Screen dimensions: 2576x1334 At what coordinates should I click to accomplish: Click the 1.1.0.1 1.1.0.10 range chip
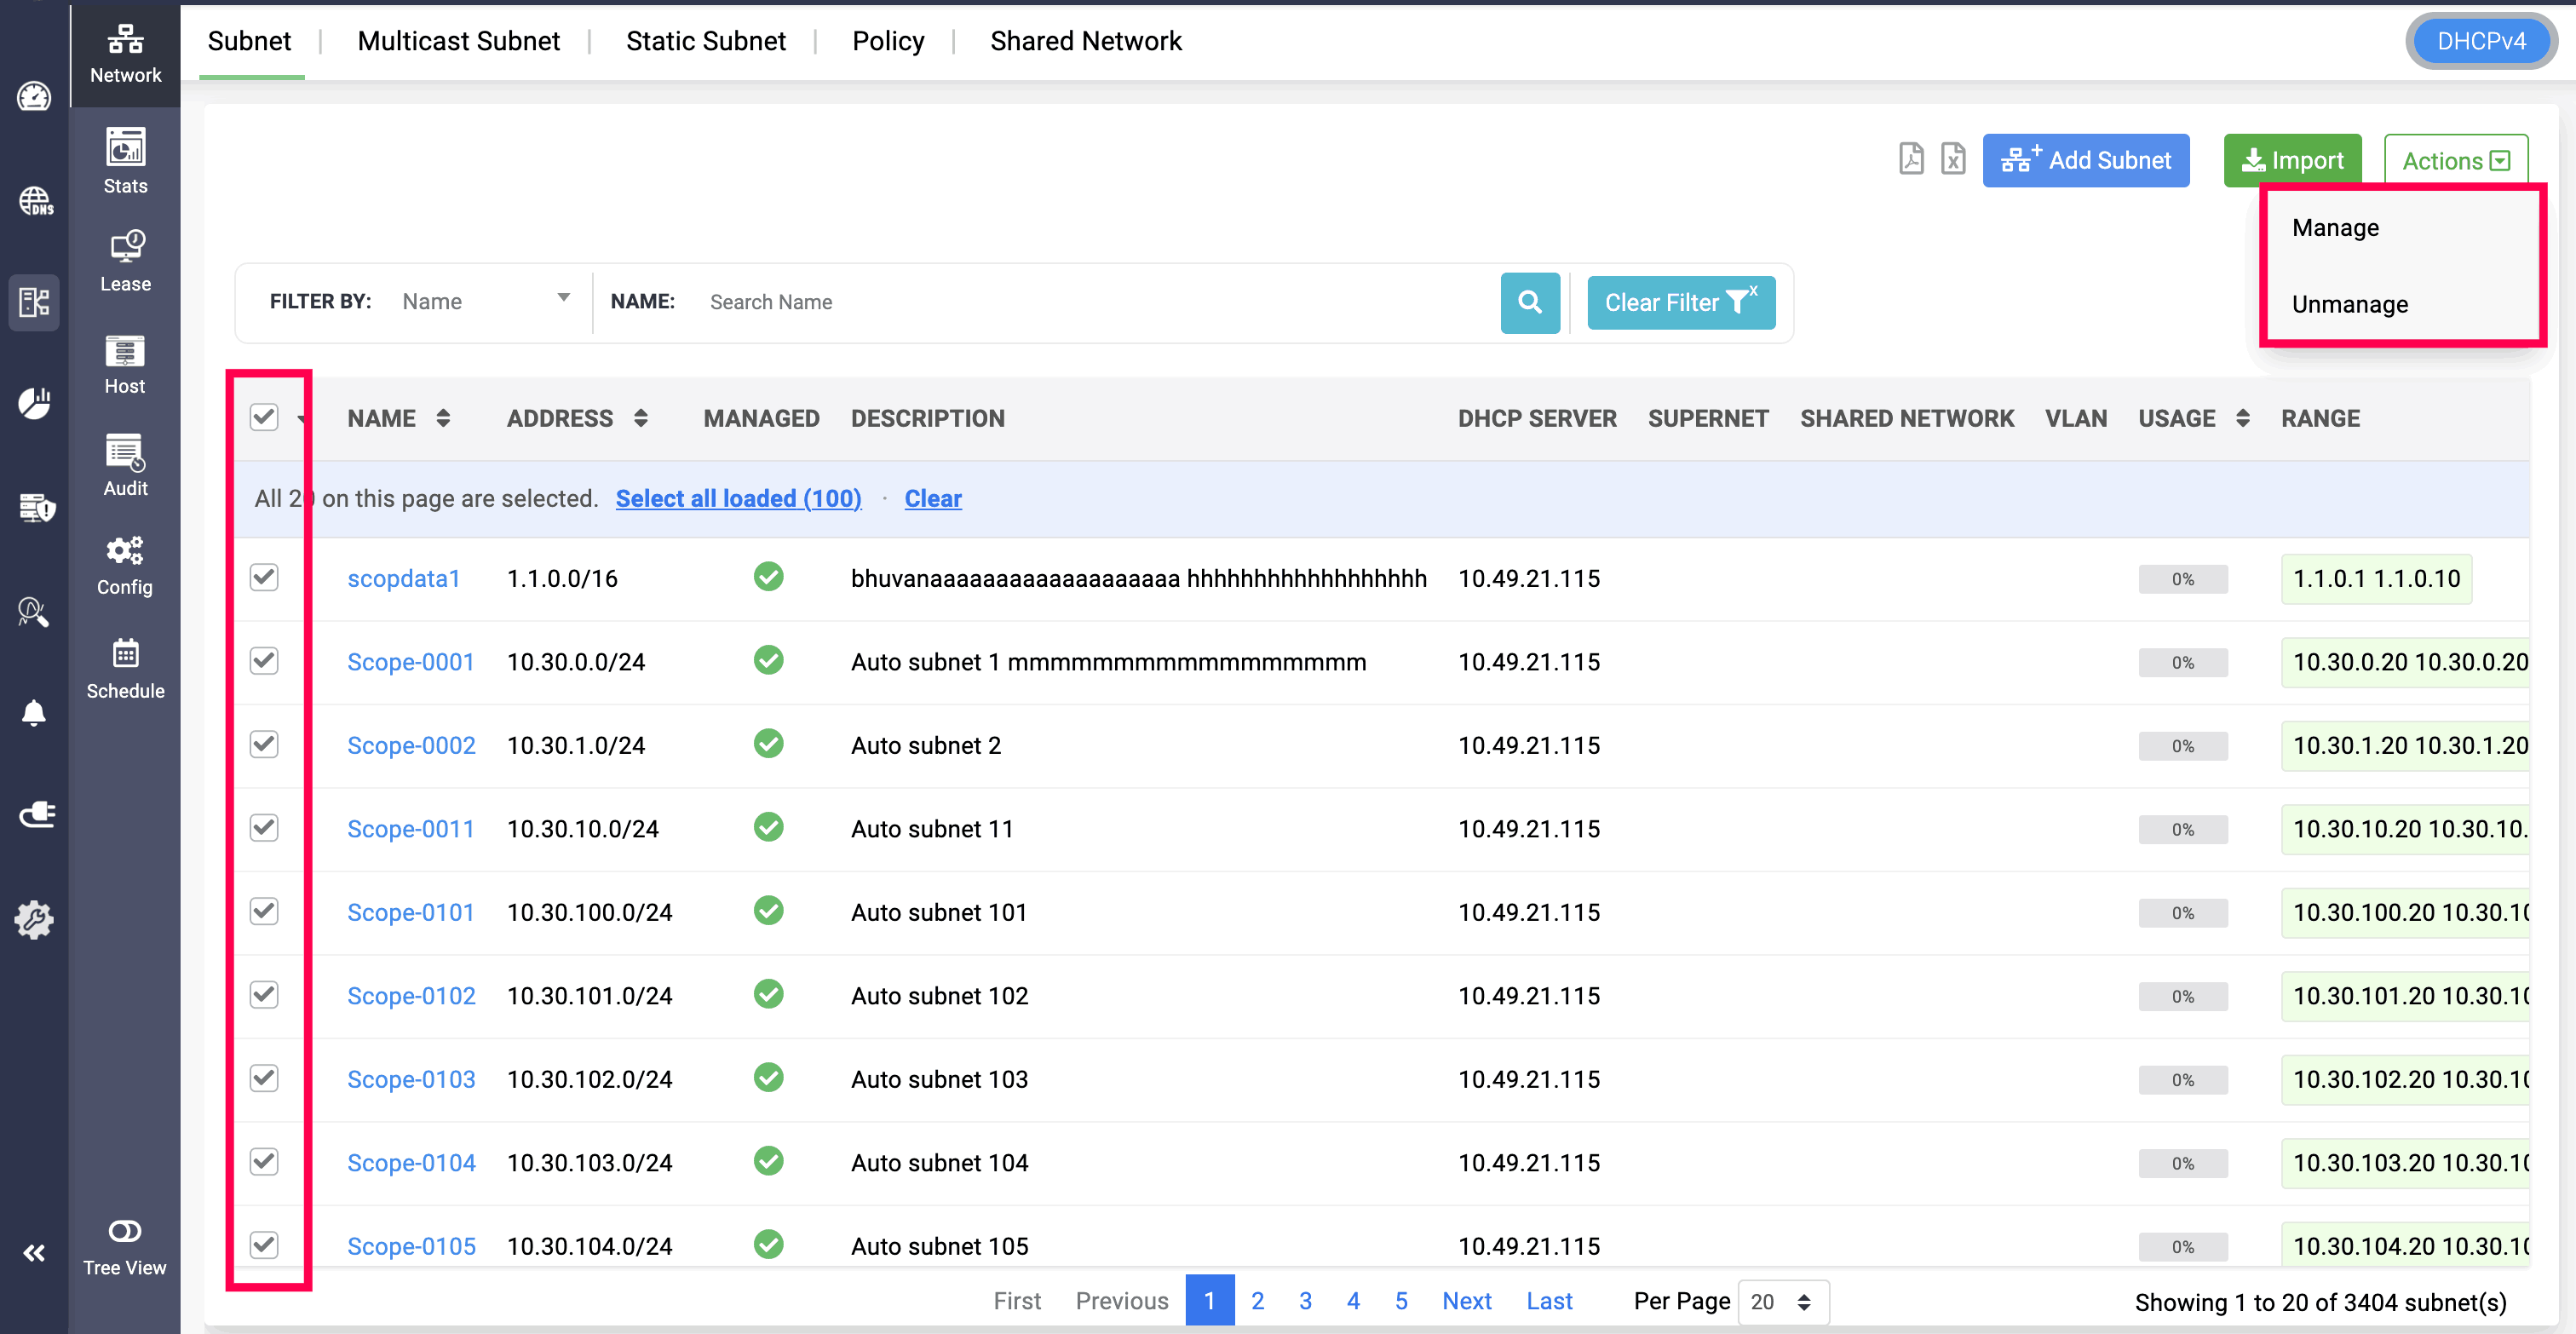2375,578
